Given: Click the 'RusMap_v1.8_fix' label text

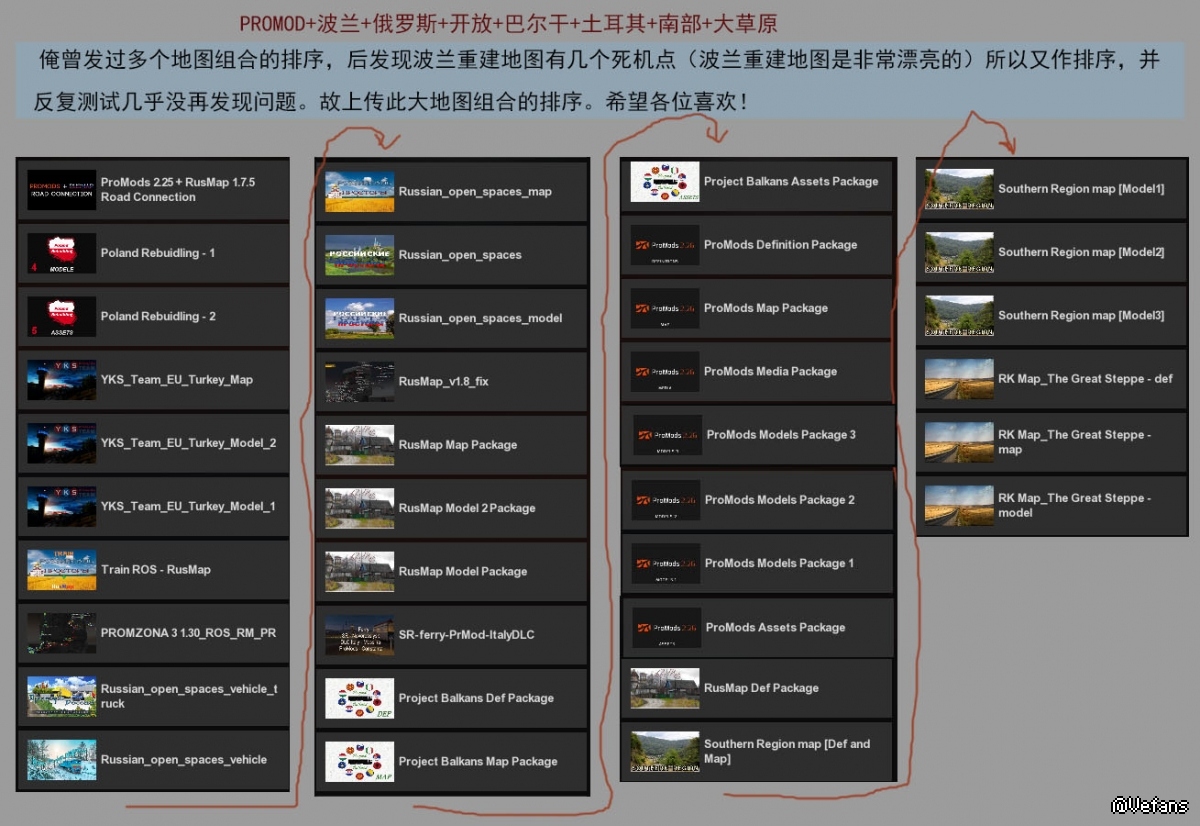Looking at the screenshot, I should click(444, 382).
